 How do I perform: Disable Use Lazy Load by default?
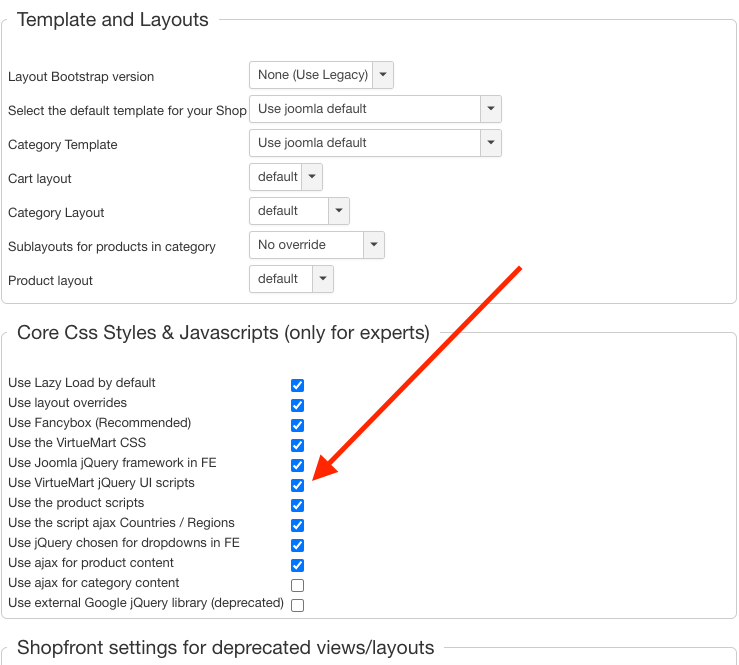pyautogui.click(x=297, y=385)
